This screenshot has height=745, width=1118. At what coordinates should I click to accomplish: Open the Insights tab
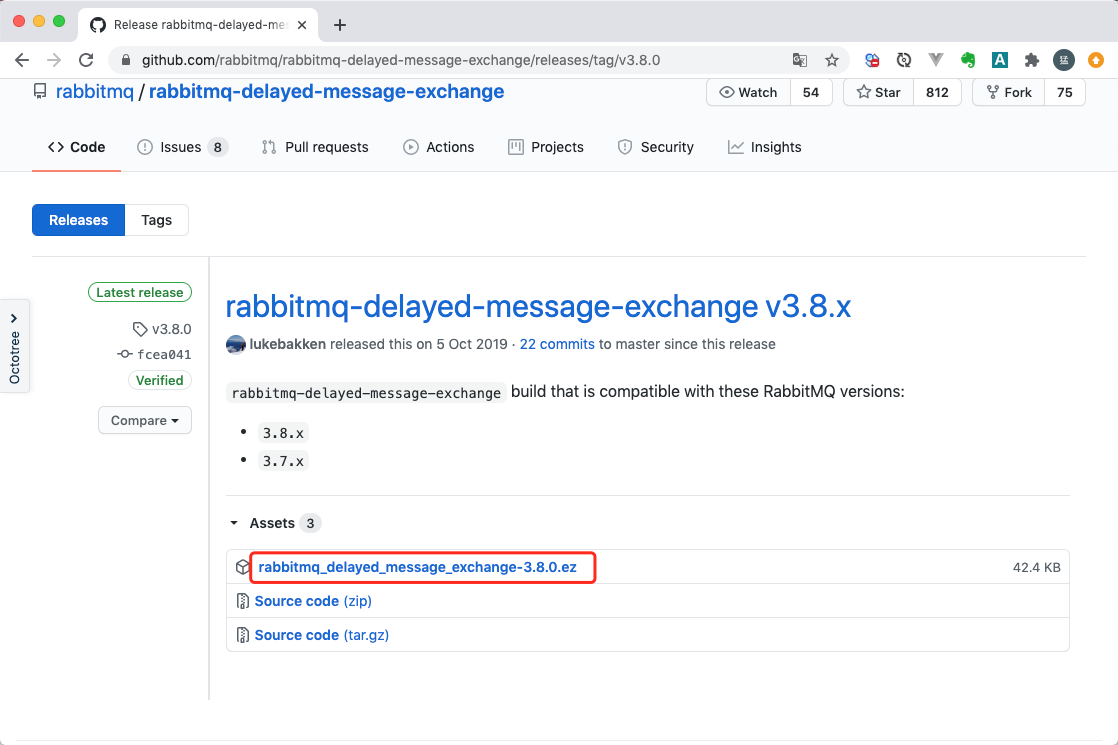click(764, 147)
